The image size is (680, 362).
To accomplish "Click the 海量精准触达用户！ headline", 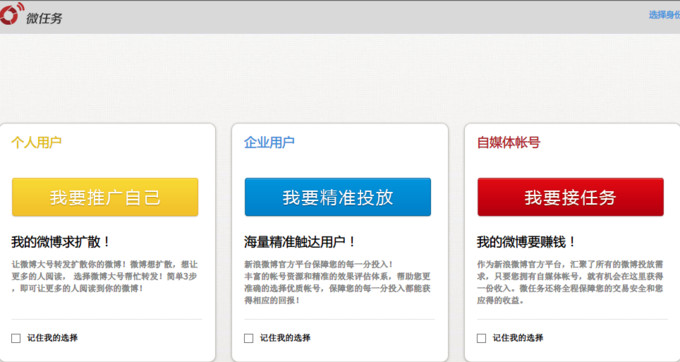I will (x=300, y=242).
